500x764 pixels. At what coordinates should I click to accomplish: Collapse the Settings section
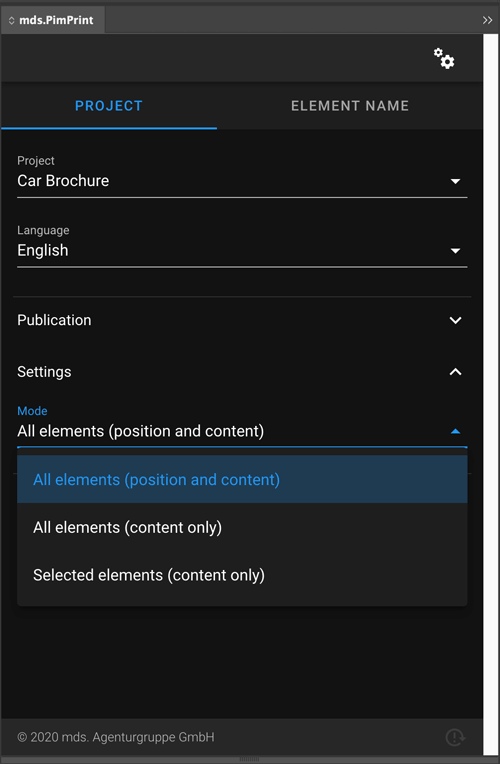pos(242,372)
